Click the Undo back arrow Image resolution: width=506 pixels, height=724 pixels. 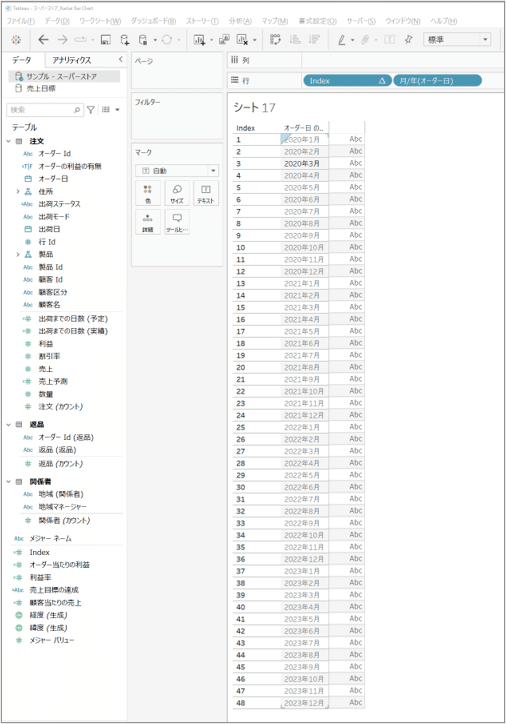pos(43,40)
